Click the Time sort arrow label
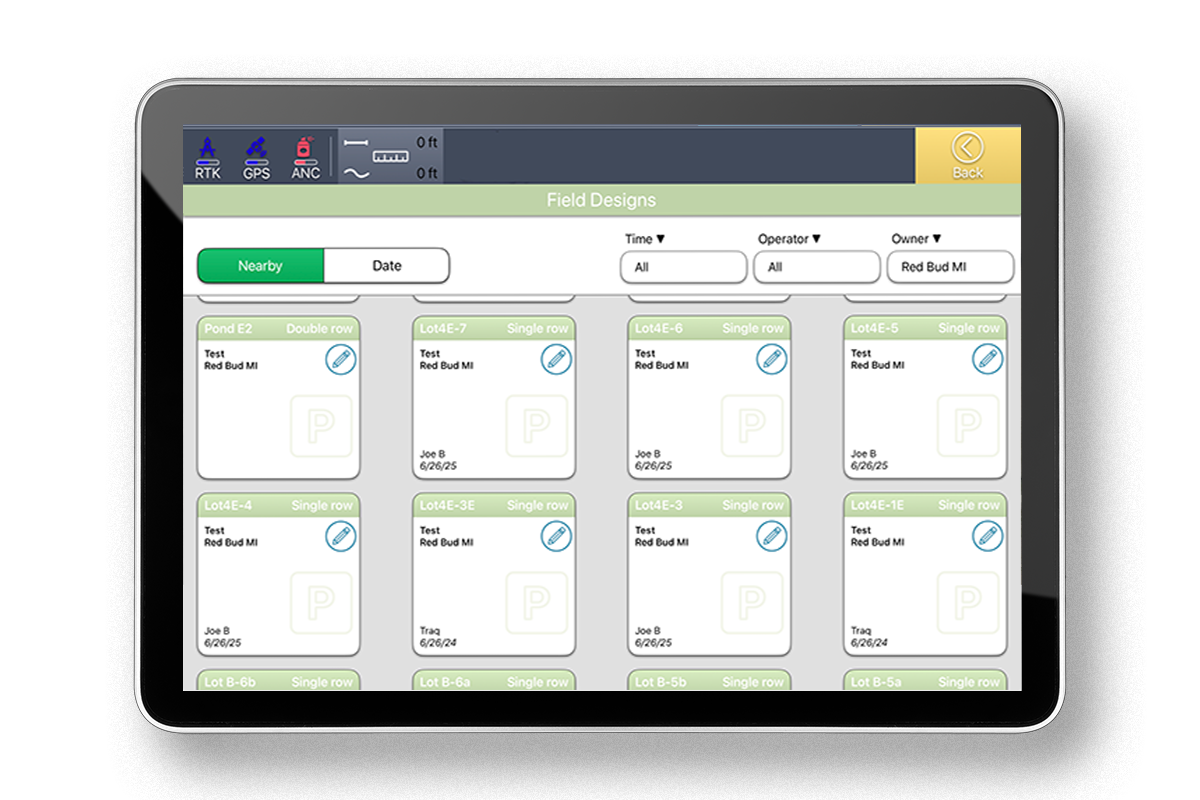 pyautogui.click(x=645, y=239)
